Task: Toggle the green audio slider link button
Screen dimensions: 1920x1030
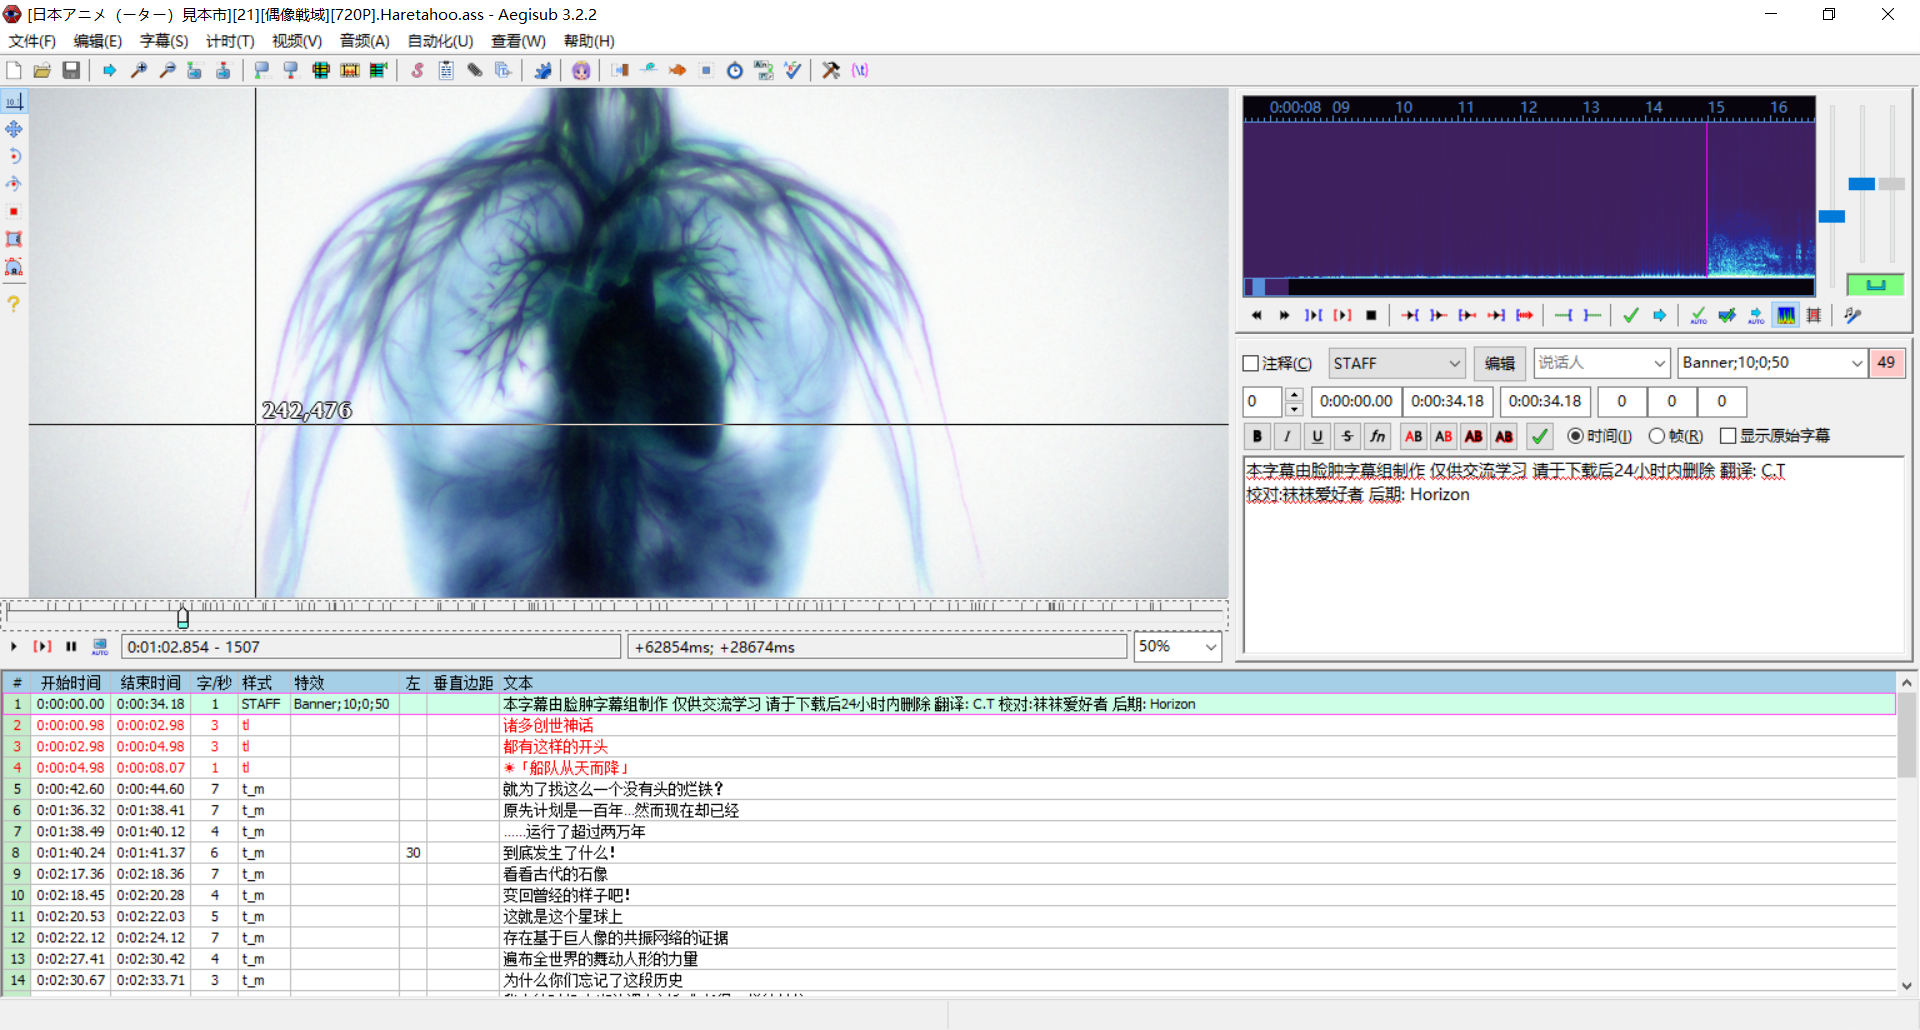Action: click(x=1875, y=284)
